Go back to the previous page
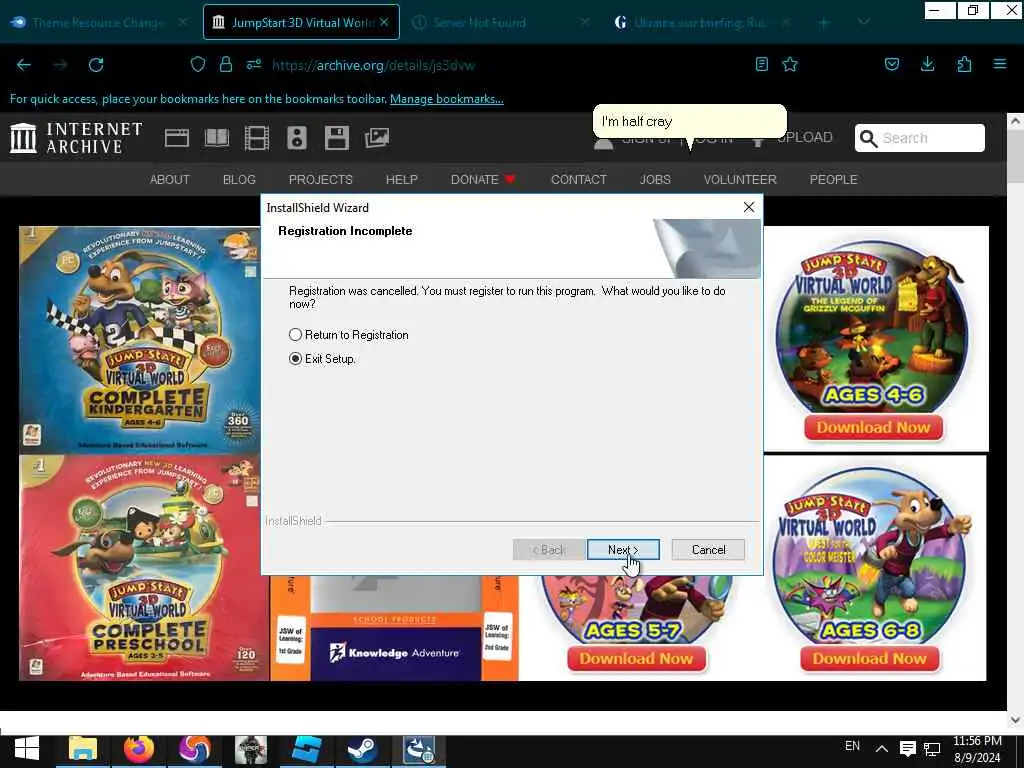1024x768 pixels. pos(24,65)
